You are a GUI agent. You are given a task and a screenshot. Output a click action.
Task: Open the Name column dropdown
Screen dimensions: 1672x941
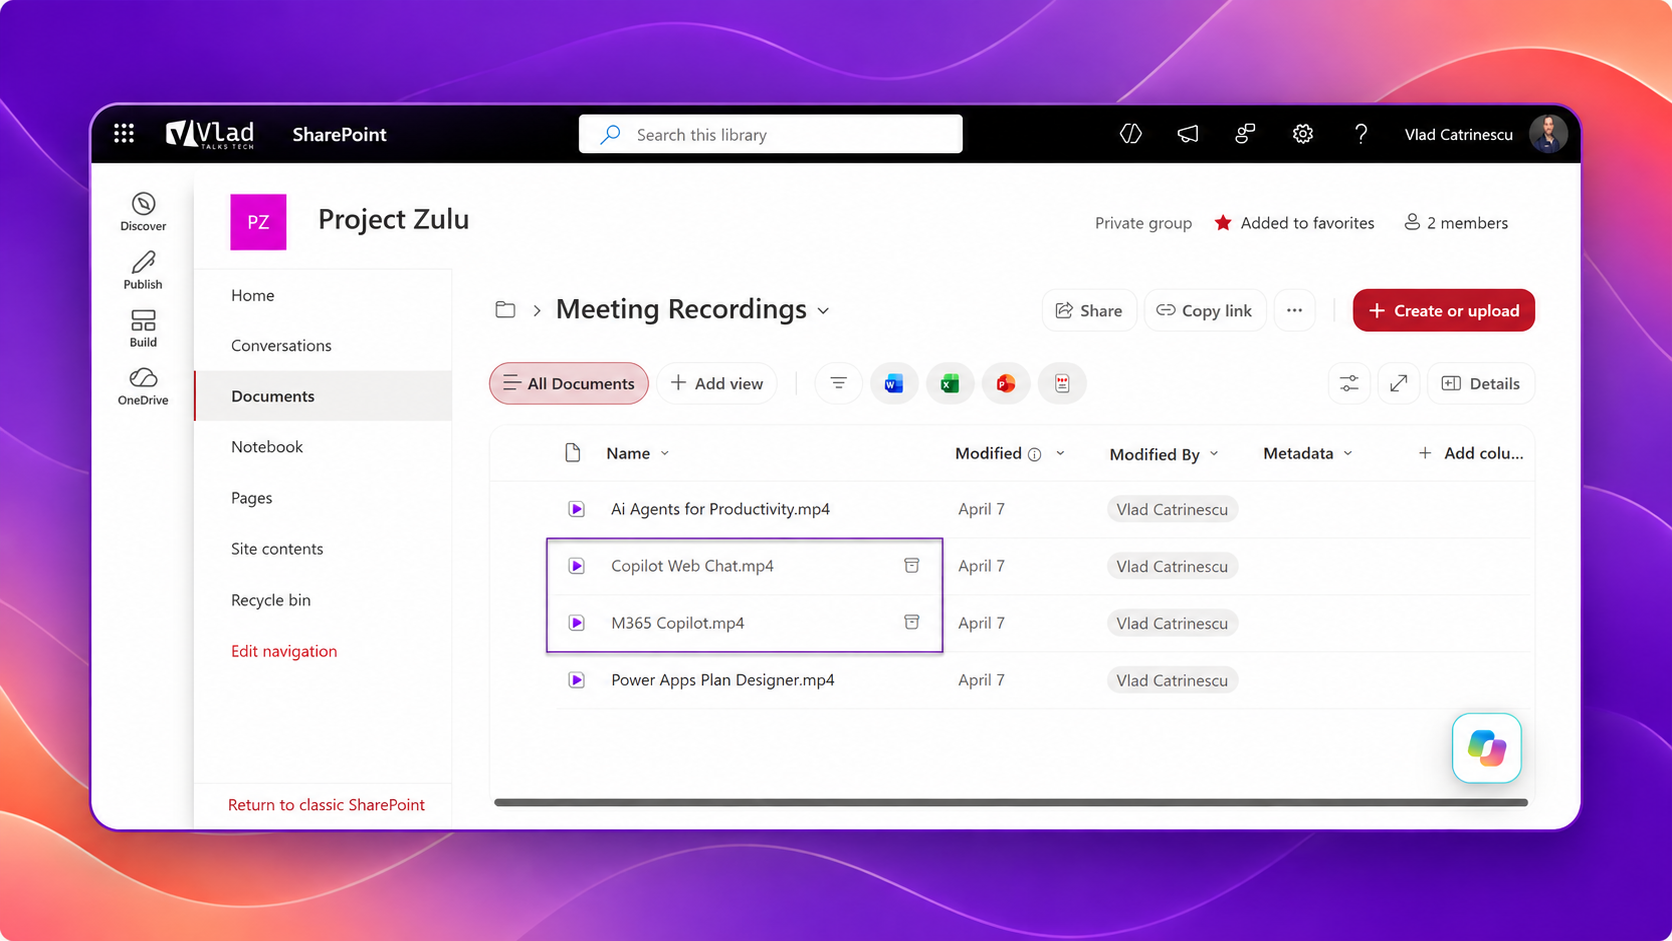point(665,454)
